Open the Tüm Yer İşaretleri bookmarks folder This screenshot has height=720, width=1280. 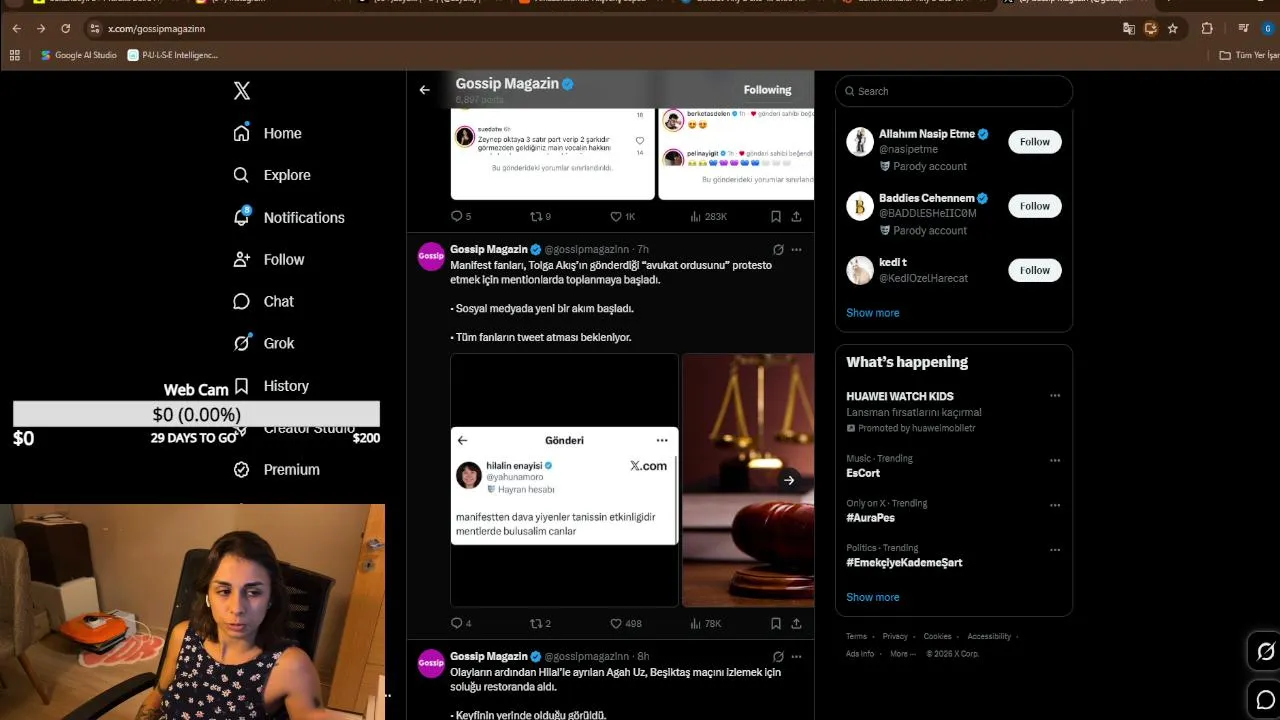point(1249,55)
